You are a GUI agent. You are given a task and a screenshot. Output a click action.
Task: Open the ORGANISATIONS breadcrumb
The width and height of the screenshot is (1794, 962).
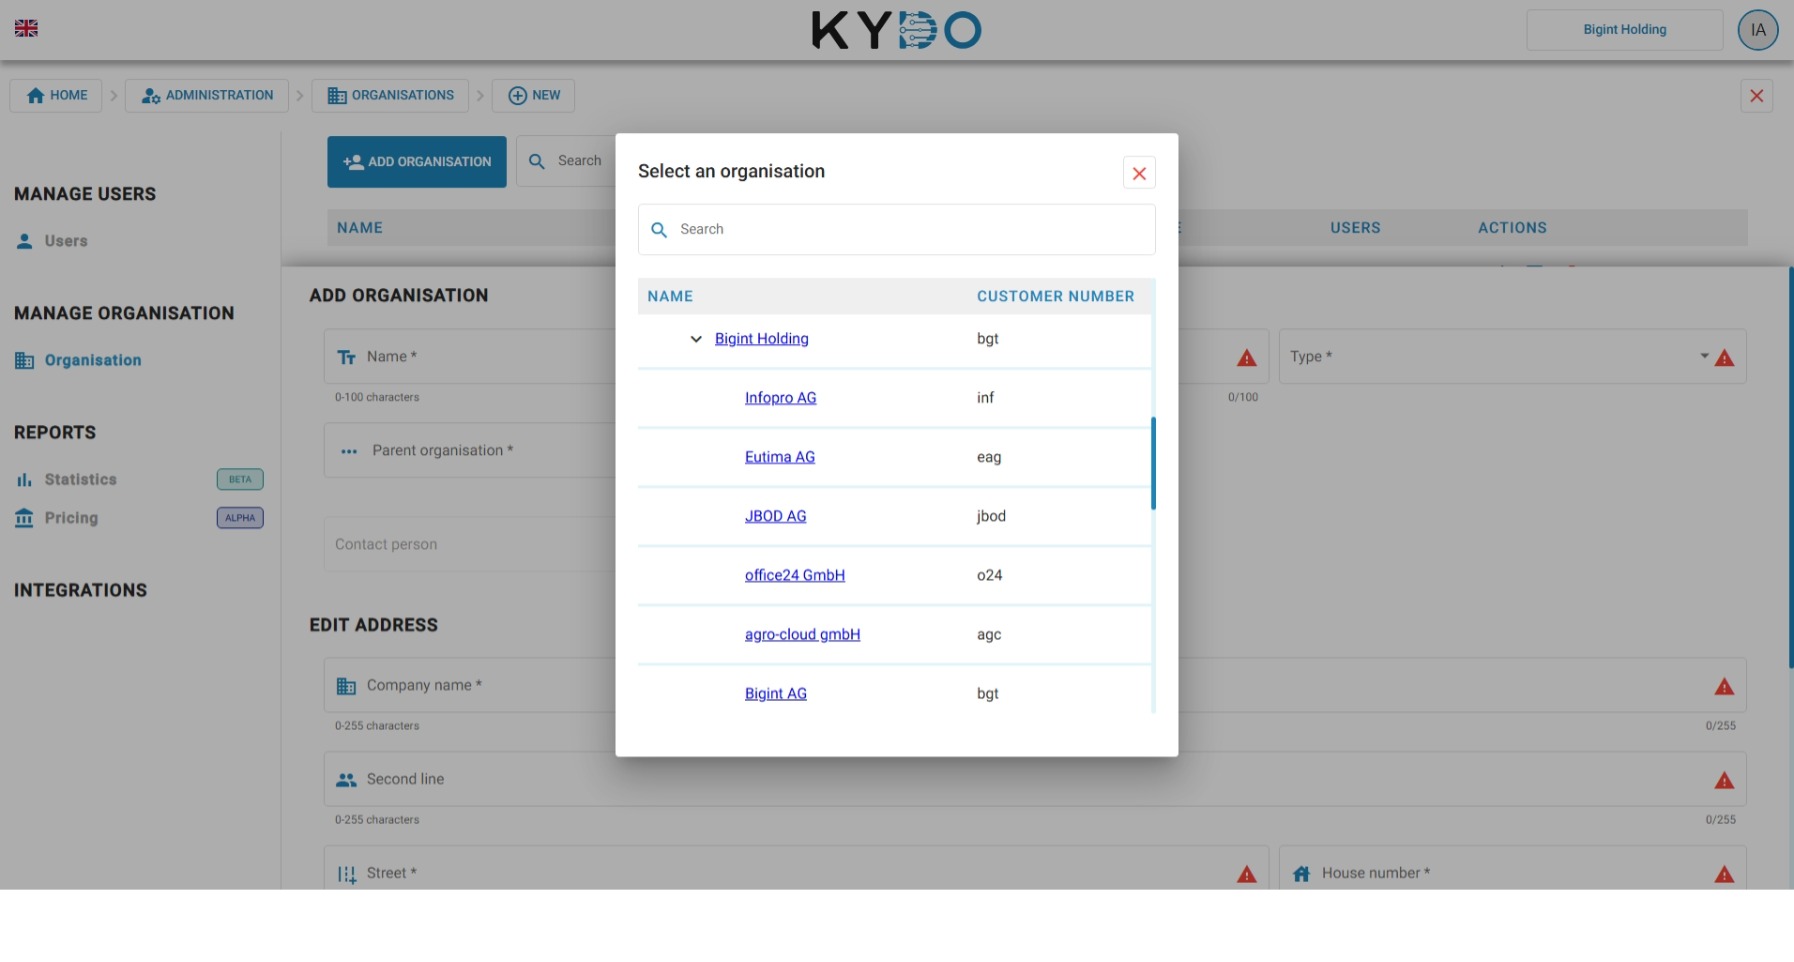click(x=391, y=96)
